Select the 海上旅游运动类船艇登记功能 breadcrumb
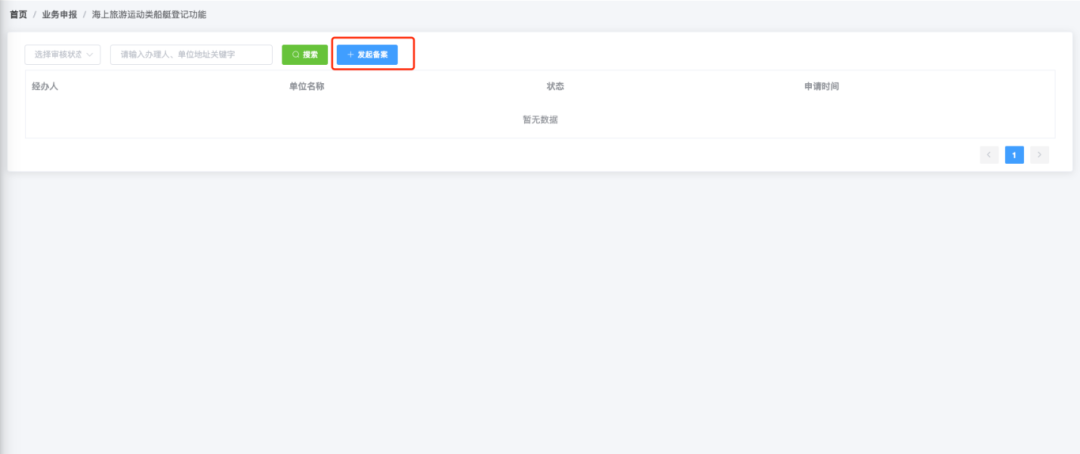The image size is (1080, 454). click(x=149, y=15)
